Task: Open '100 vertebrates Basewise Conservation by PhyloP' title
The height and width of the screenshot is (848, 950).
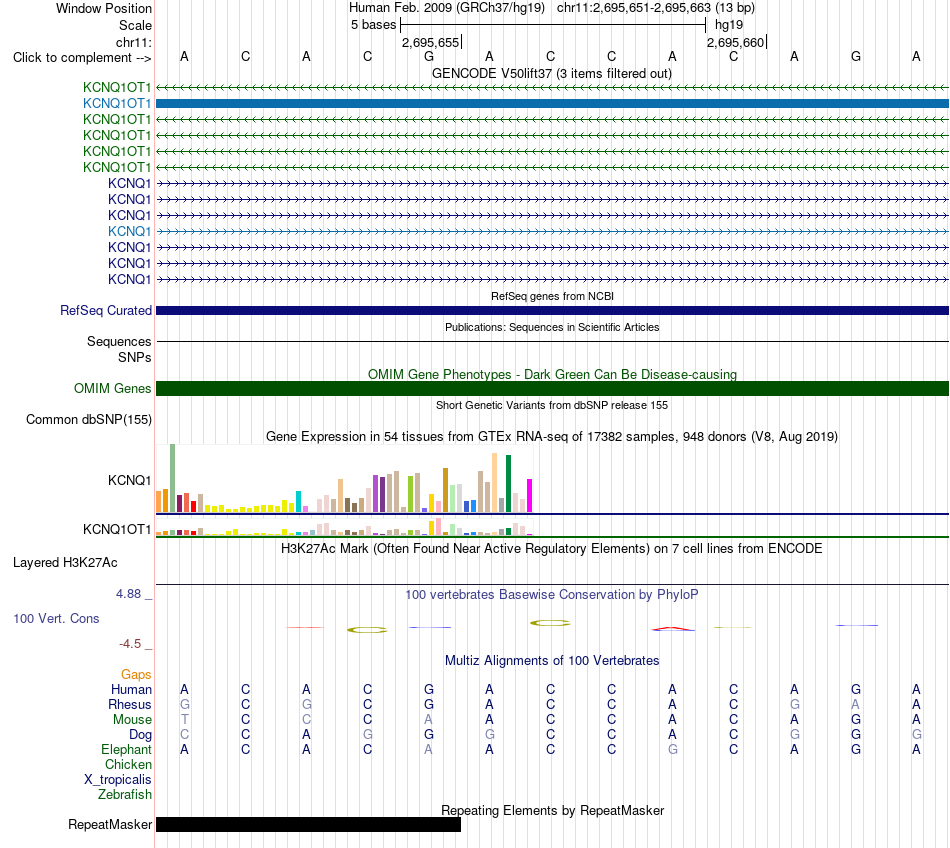Action: point(552,594)
